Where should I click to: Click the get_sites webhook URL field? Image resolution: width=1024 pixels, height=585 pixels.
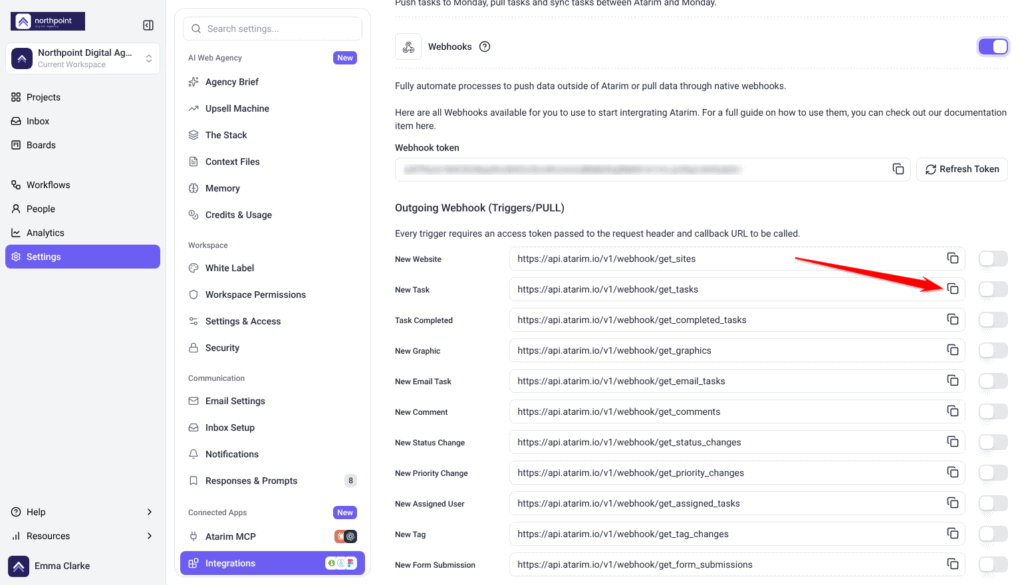pyautogui.click(x=737, y=259)
